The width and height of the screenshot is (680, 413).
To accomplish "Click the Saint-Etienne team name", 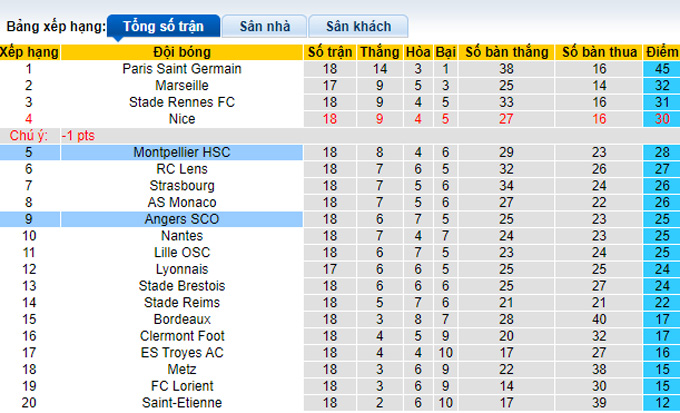I will point(182,402).
